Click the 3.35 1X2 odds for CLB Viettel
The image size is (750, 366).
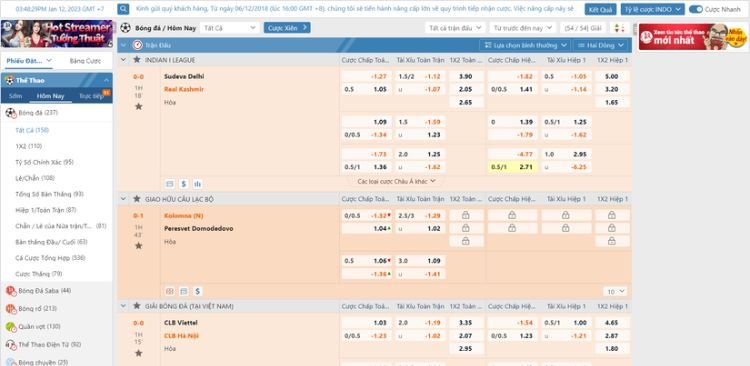(x=465, y=323)
